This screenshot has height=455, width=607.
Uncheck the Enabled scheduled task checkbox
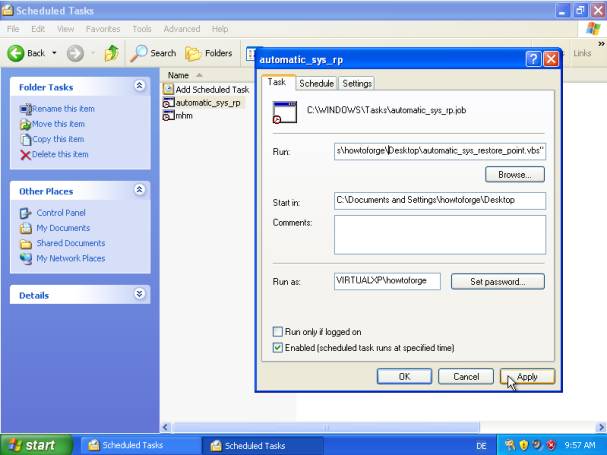tap(278, 347)
